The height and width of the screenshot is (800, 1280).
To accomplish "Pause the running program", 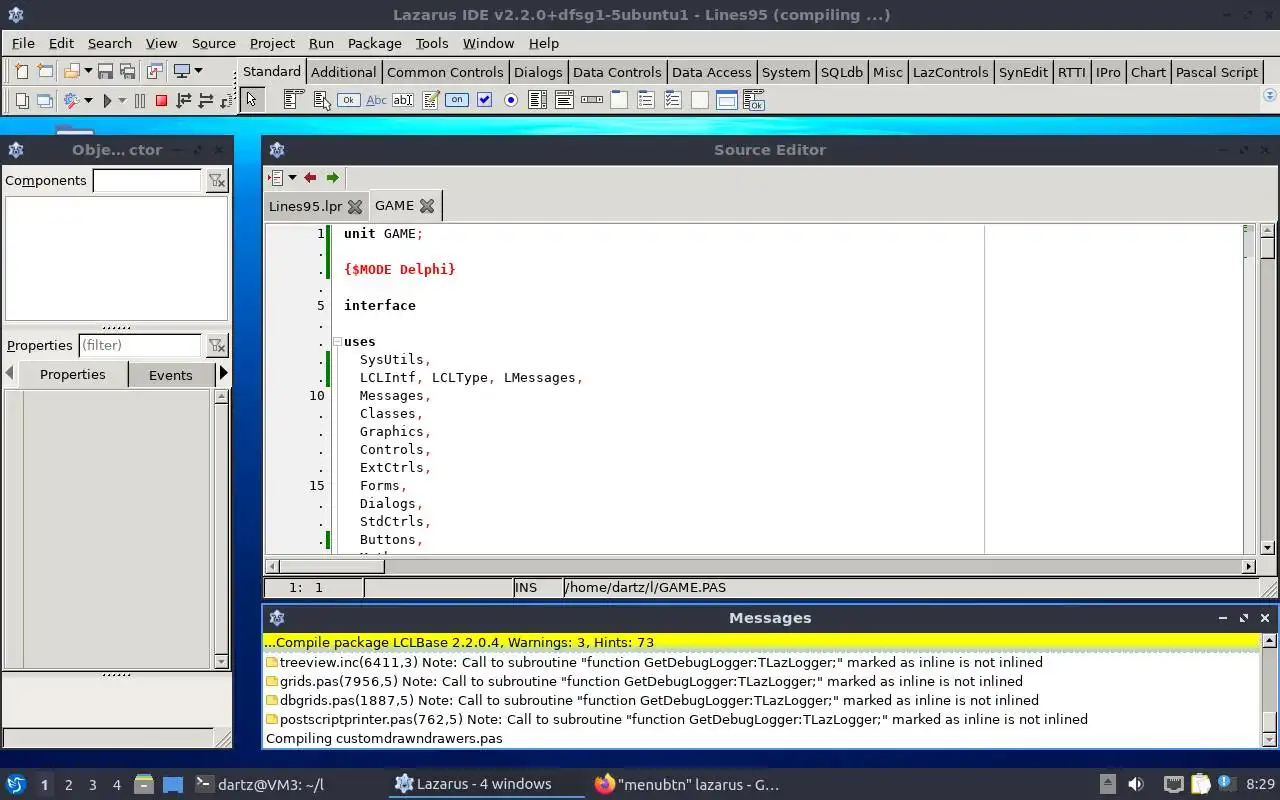I will click(x=140, y=100).
